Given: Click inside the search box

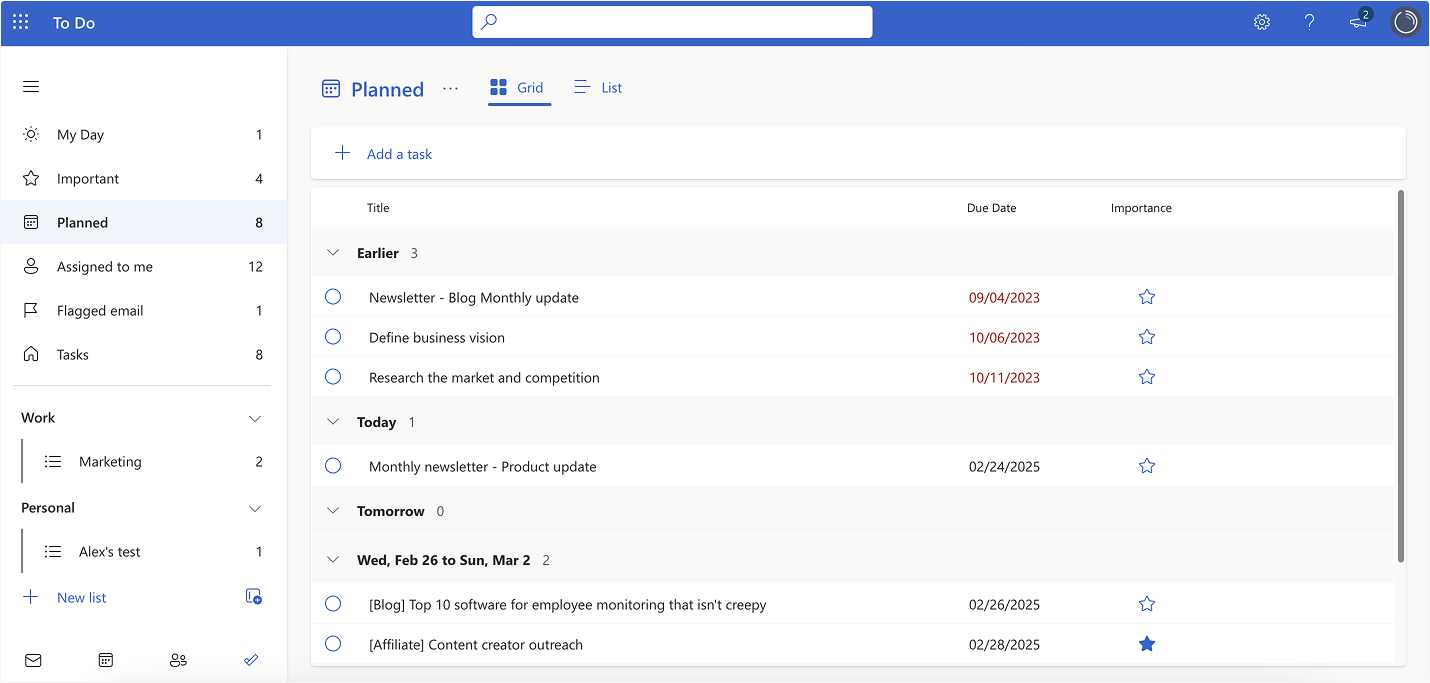Looking at the screenshot, I should coord(671,21).
